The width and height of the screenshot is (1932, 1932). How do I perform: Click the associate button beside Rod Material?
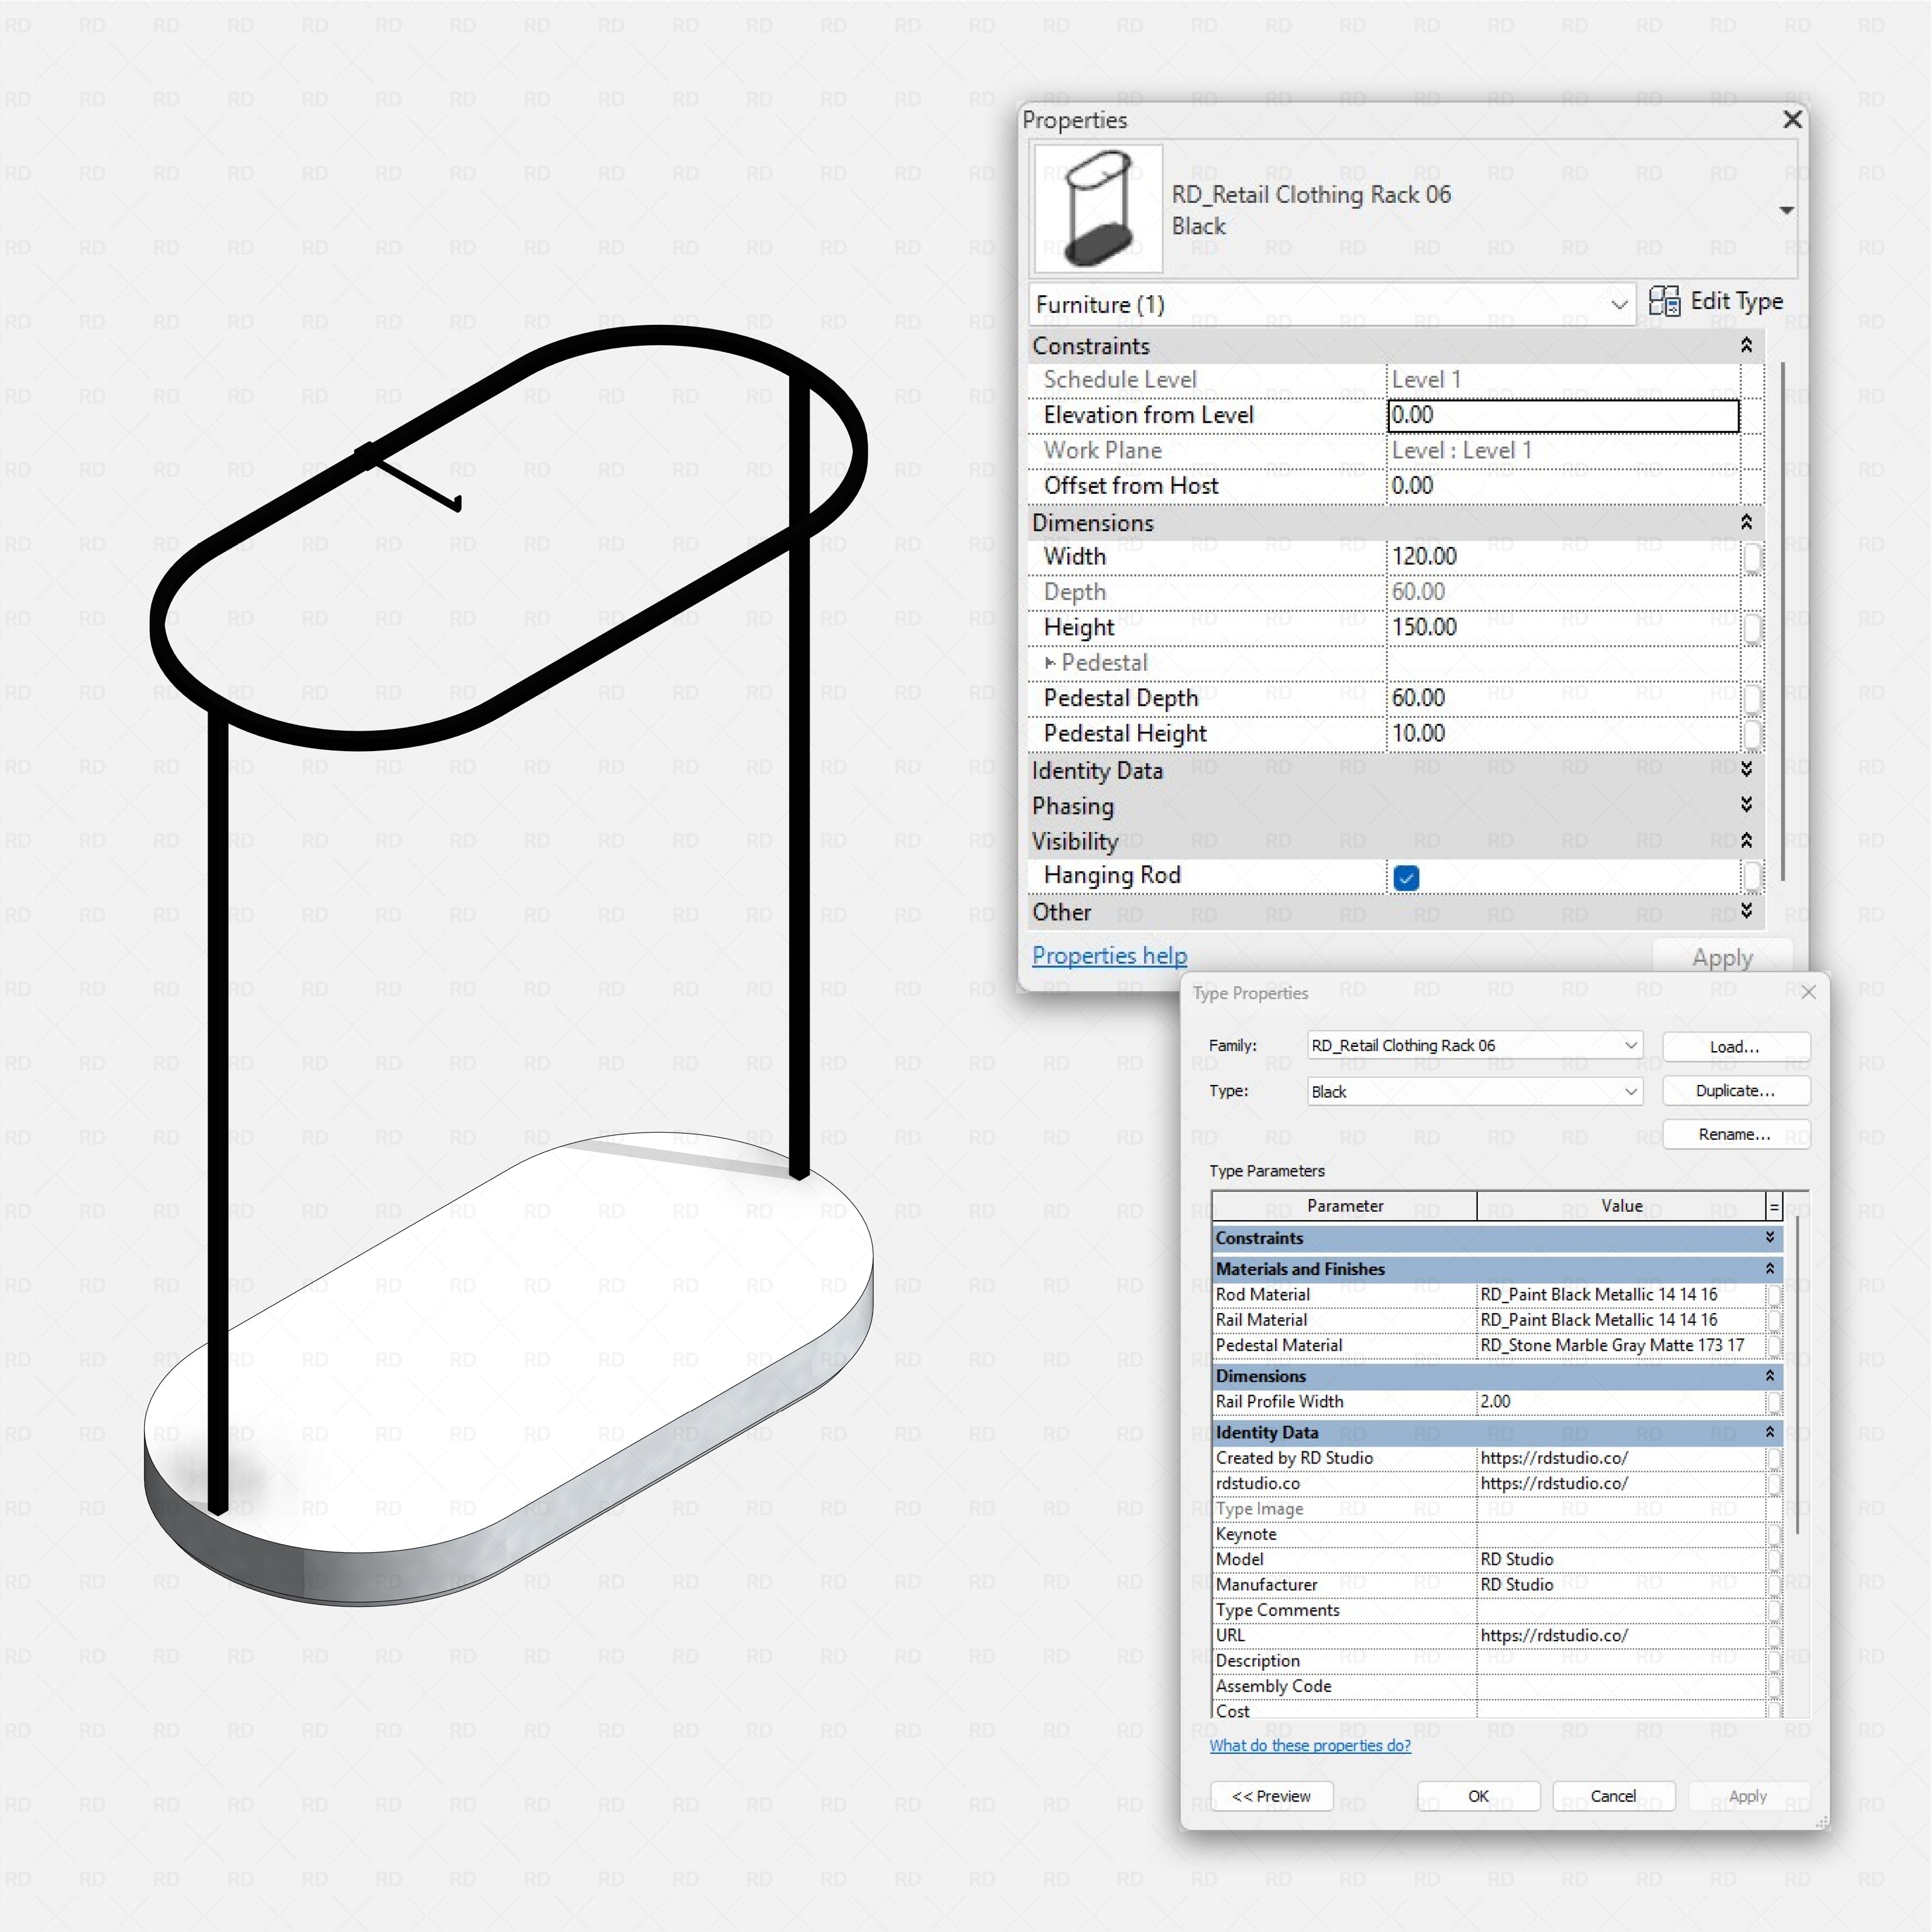coord(1774,1295)
